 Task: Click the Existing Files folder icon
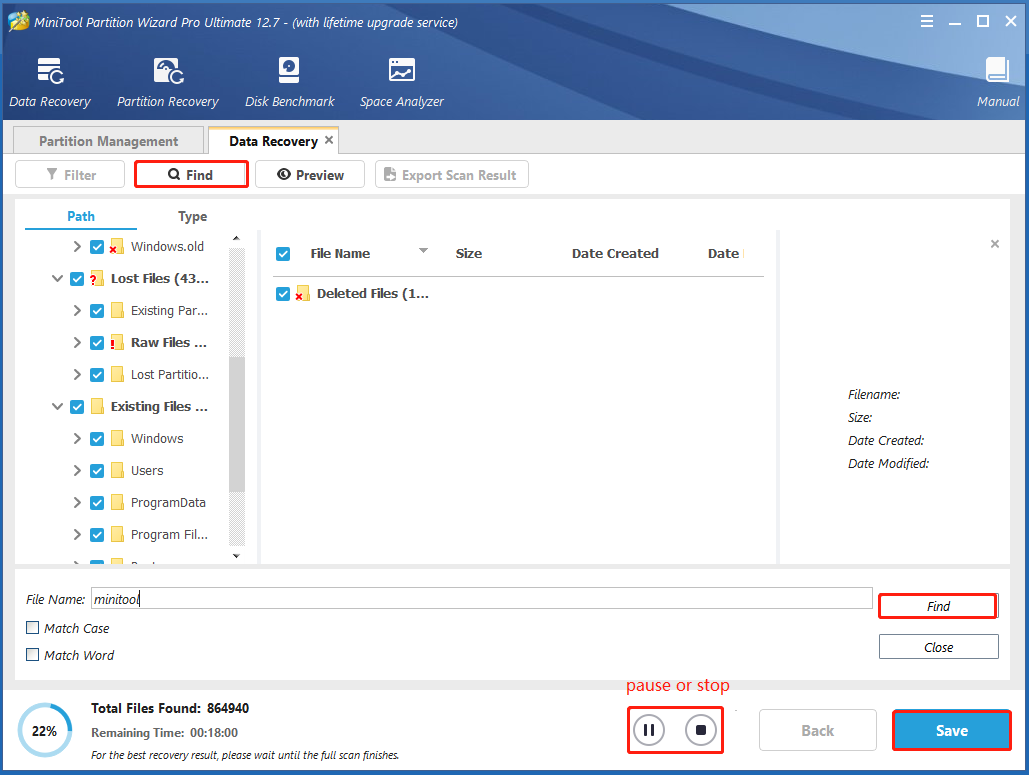[x=97, y=407]
